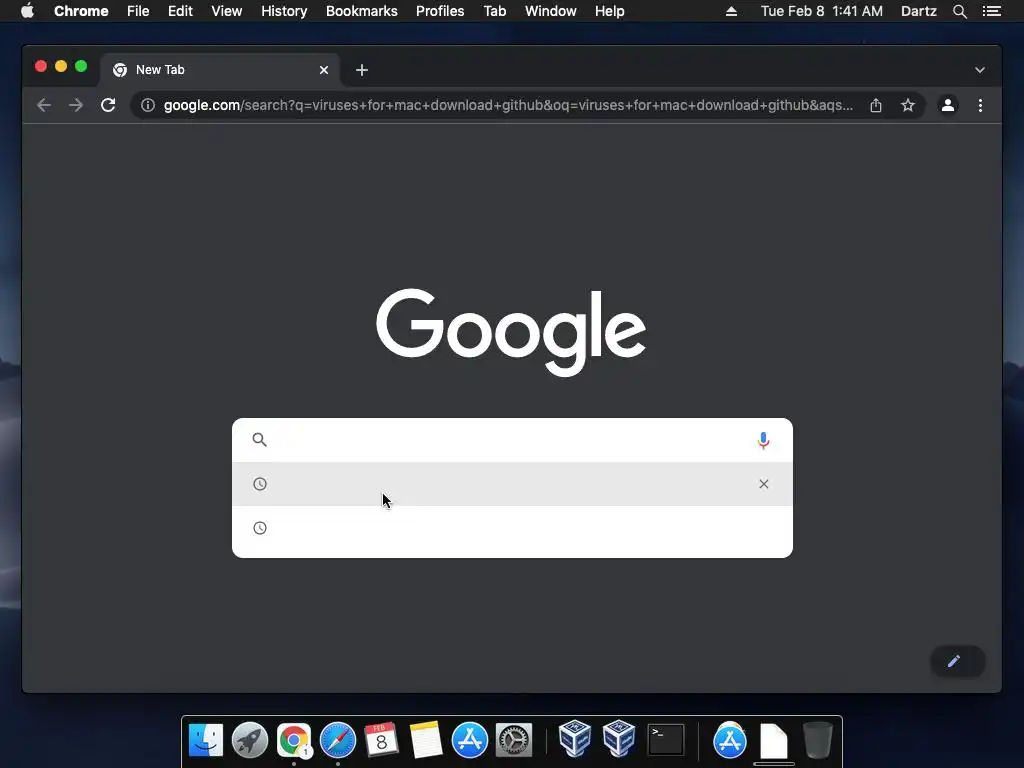Open the Trash in the Dock
Image resolution: width=1024 pixels, height=768 pixels.
point(817,741)
